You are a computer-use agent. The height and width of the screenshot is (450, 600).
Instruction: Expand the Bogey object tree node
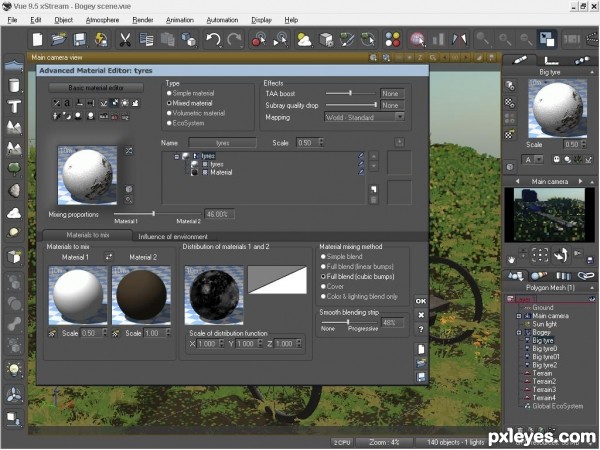(x=519, y=332)
